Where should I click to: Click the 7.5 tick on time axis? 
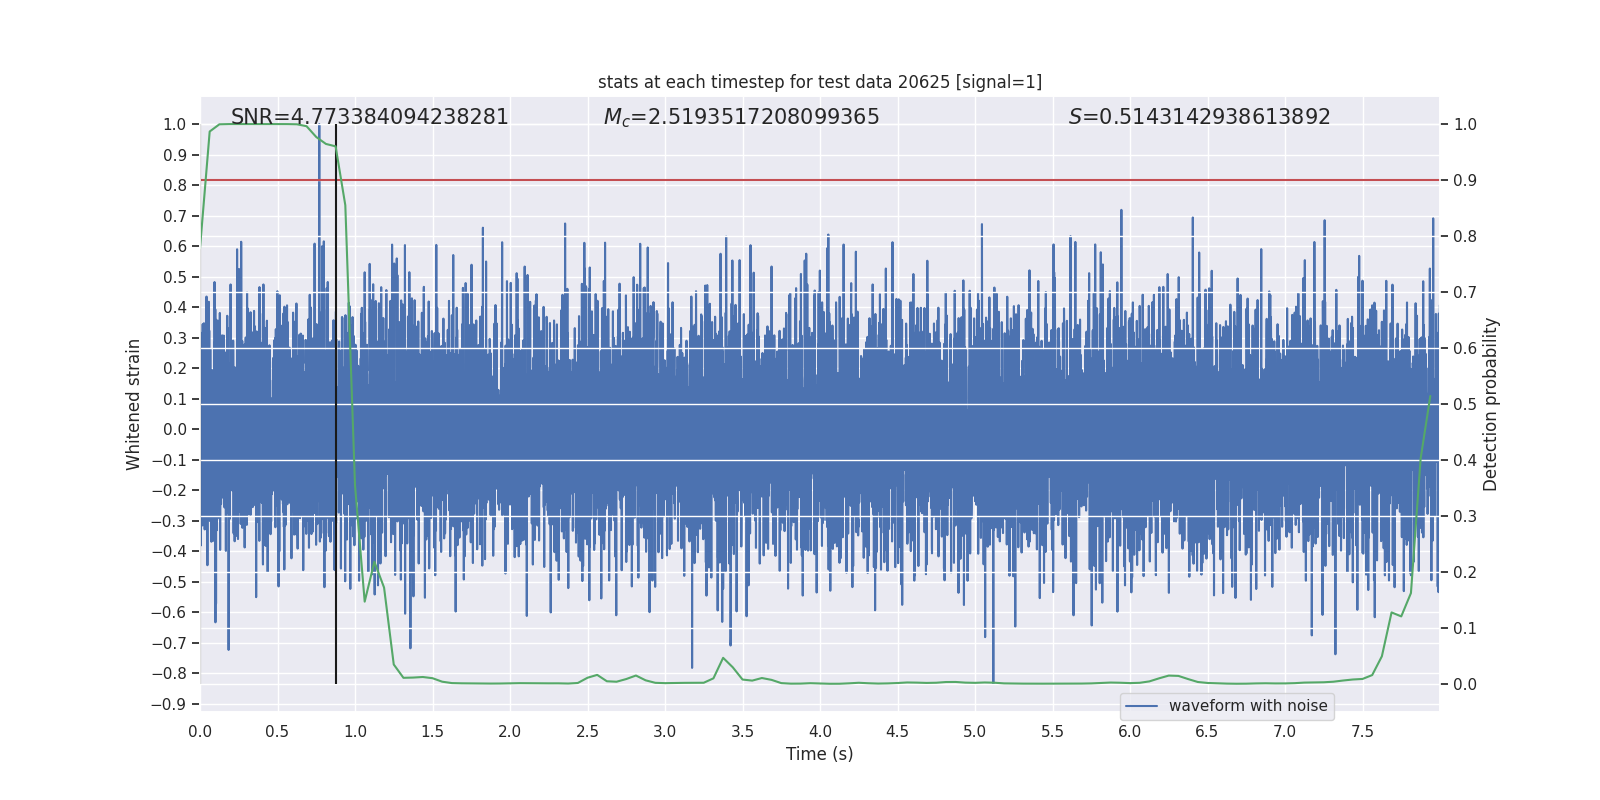[x=1362, y=731]
